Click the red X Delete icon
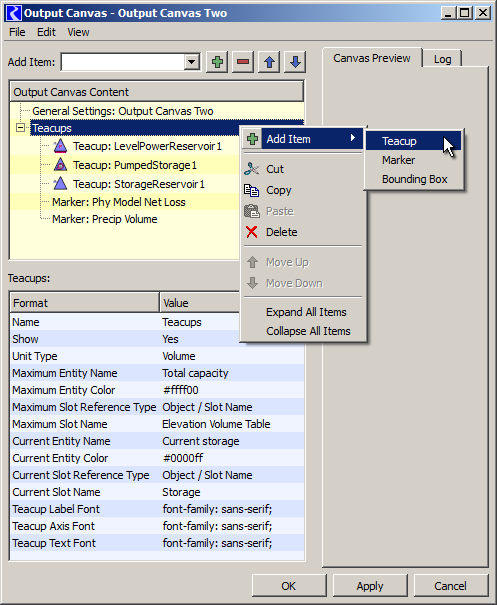 pyautogui.click(x=252, y=232)
